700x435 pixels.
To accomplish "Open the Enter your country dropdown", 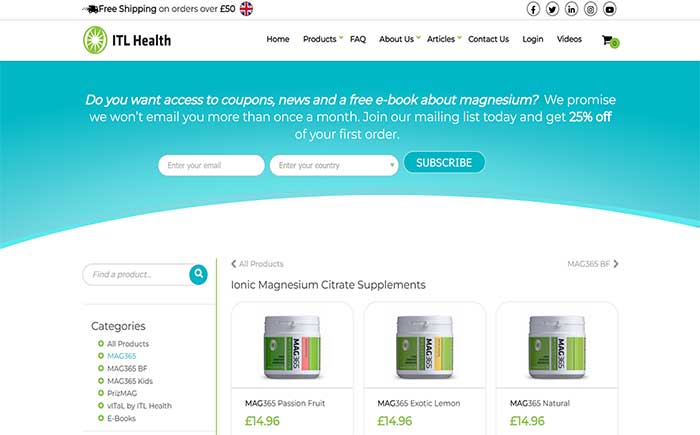I will [334, 165].
